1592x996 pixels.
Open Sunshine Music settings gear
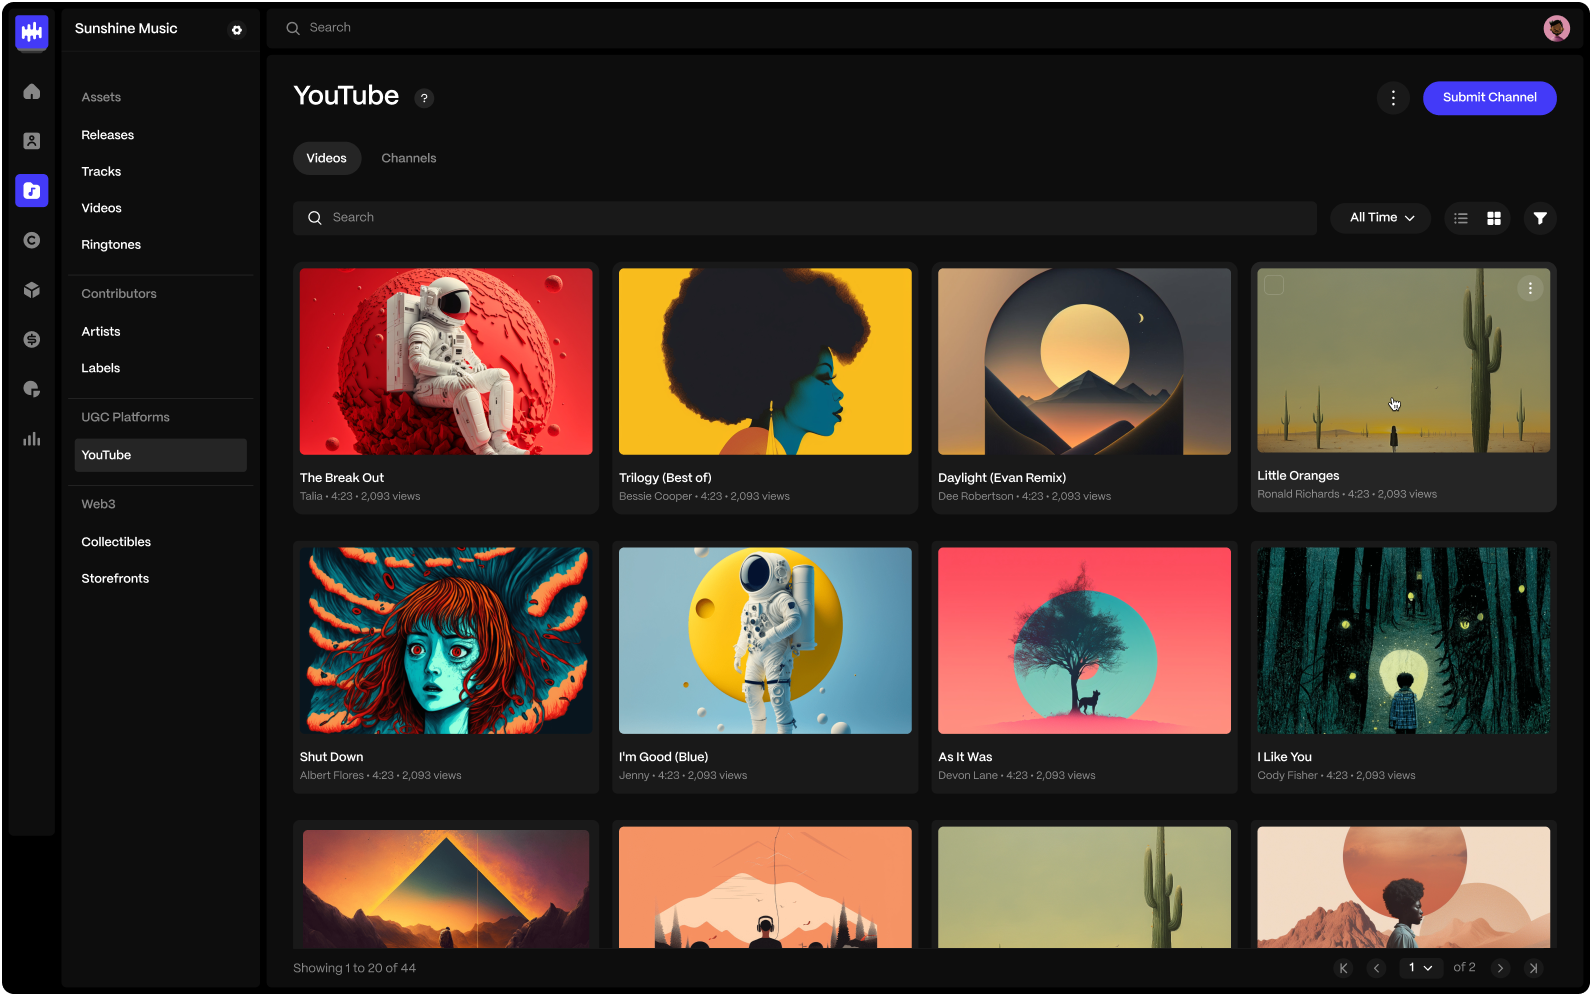tap(237, 30)
